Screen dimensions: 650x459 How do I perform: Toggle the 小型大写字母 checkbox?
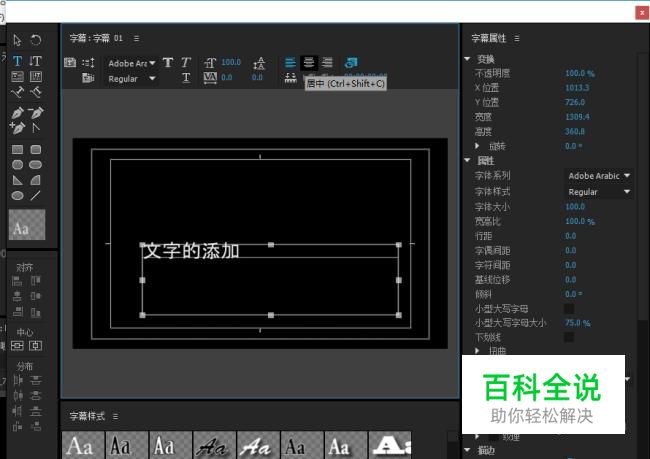[x=569, y=309]
